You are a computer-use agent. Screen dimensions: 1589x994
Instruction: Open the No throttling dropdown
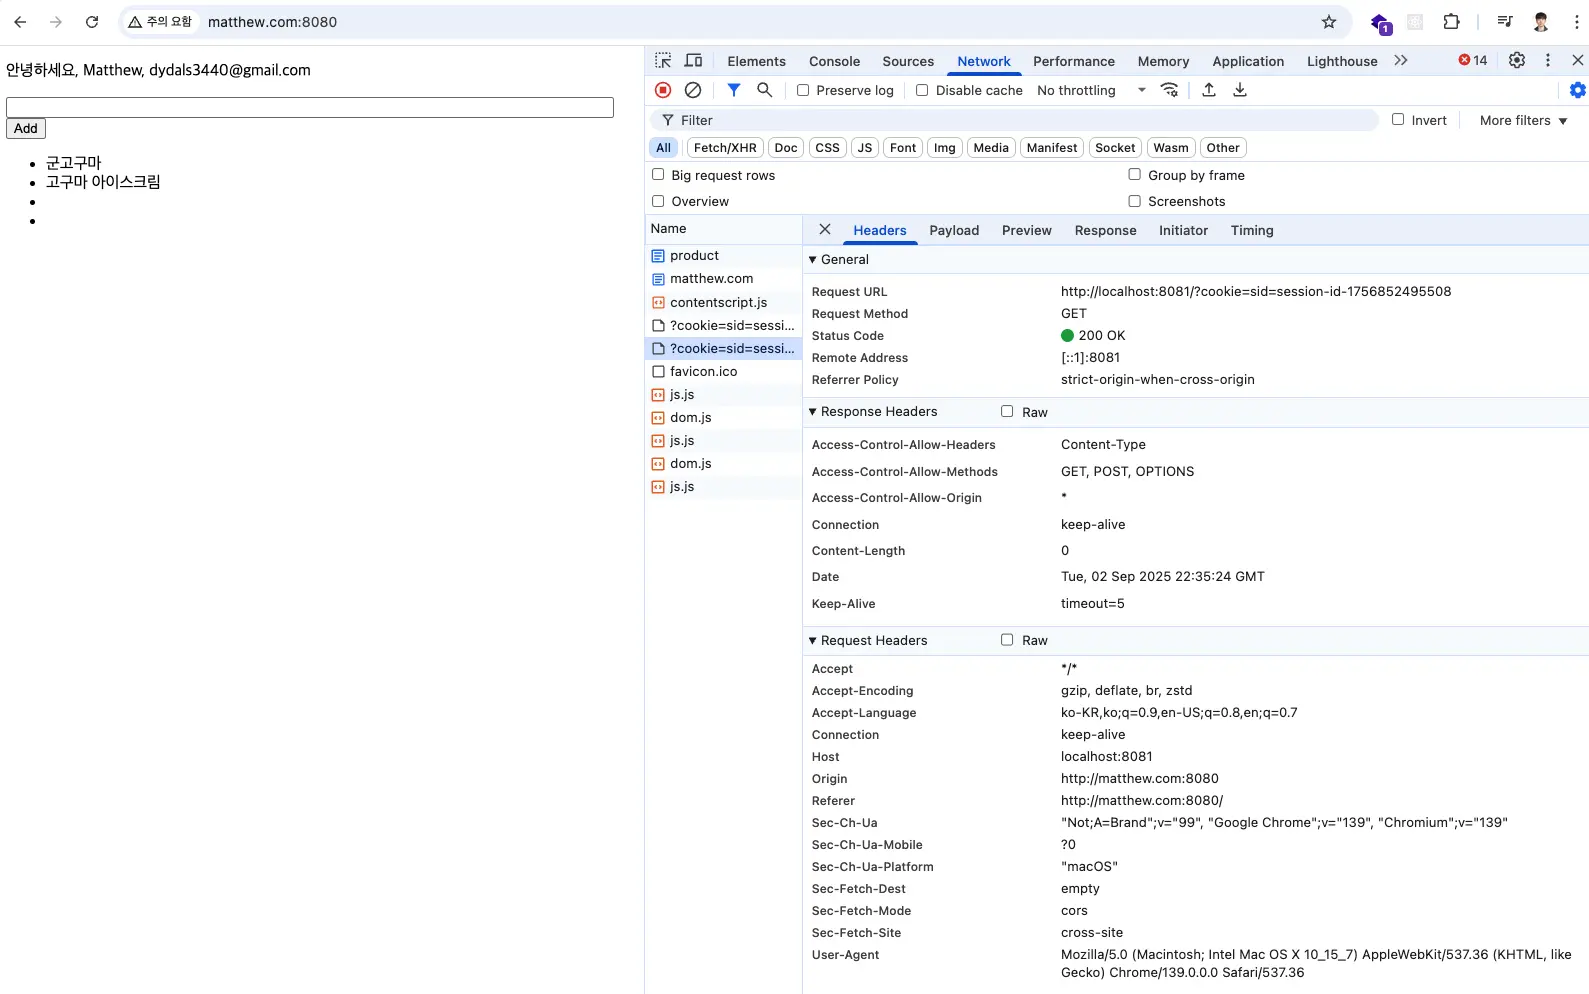(1090, 90)
